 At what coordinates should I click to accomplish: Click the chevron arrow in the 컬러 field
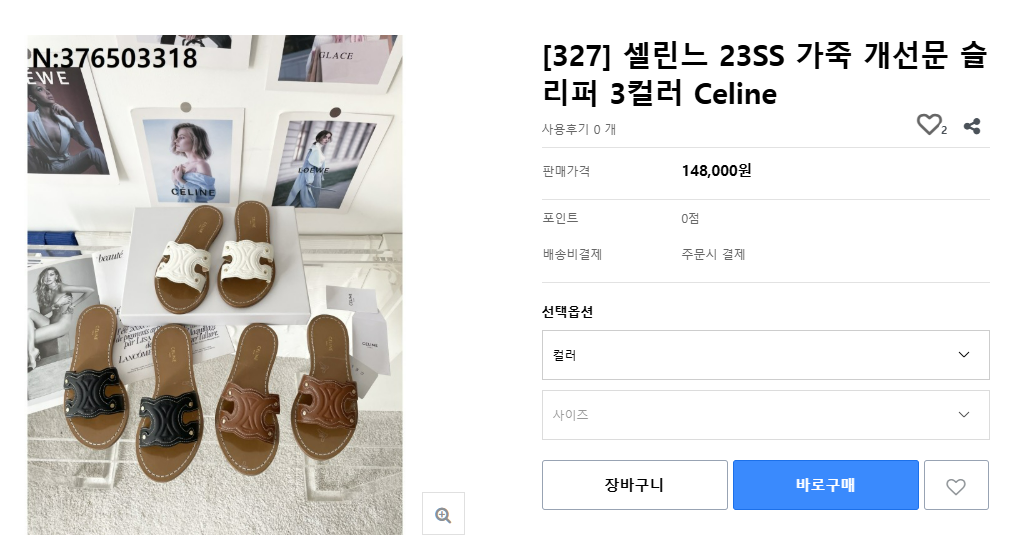coord(964,355)
